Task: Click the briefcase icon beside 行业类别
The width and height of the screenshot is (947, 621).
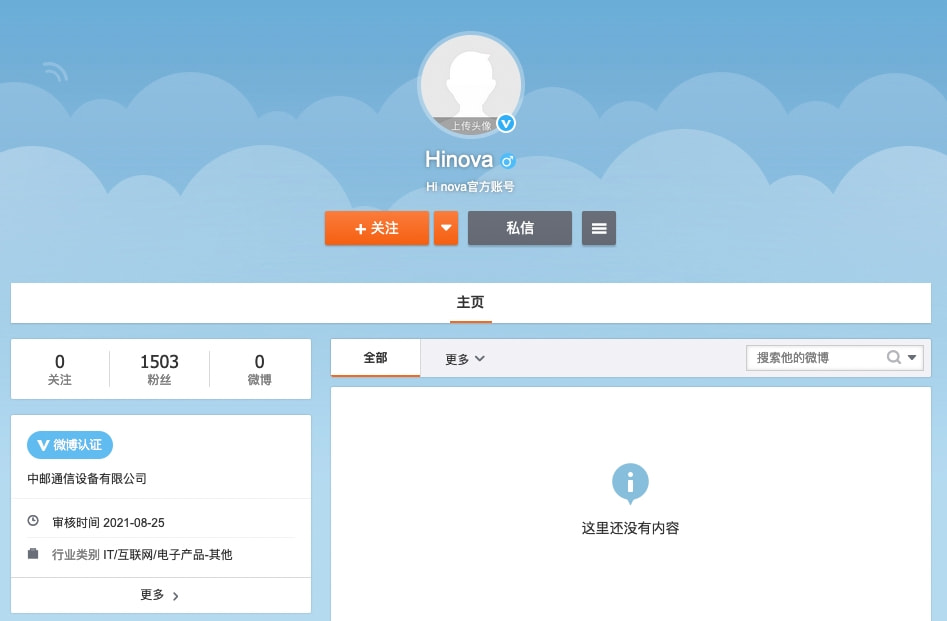Action: coord(33,553)
